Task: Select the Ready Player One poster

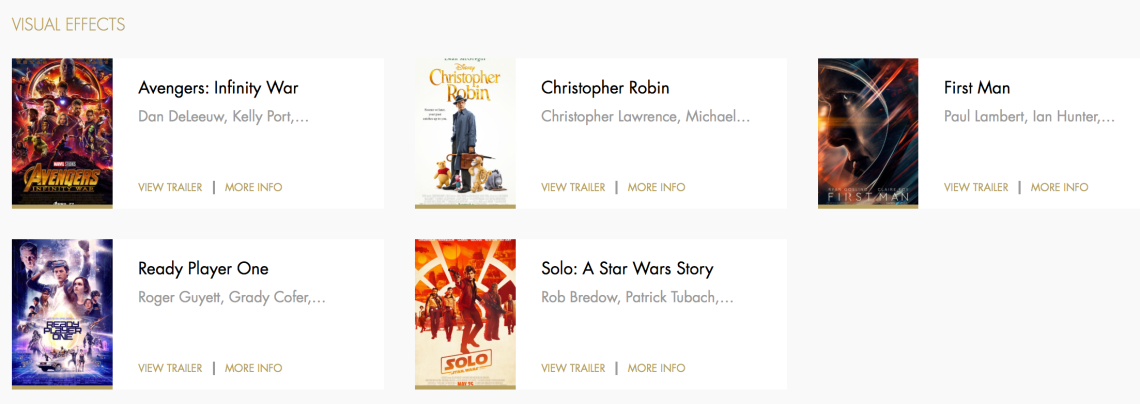Action: pos(62,313)
